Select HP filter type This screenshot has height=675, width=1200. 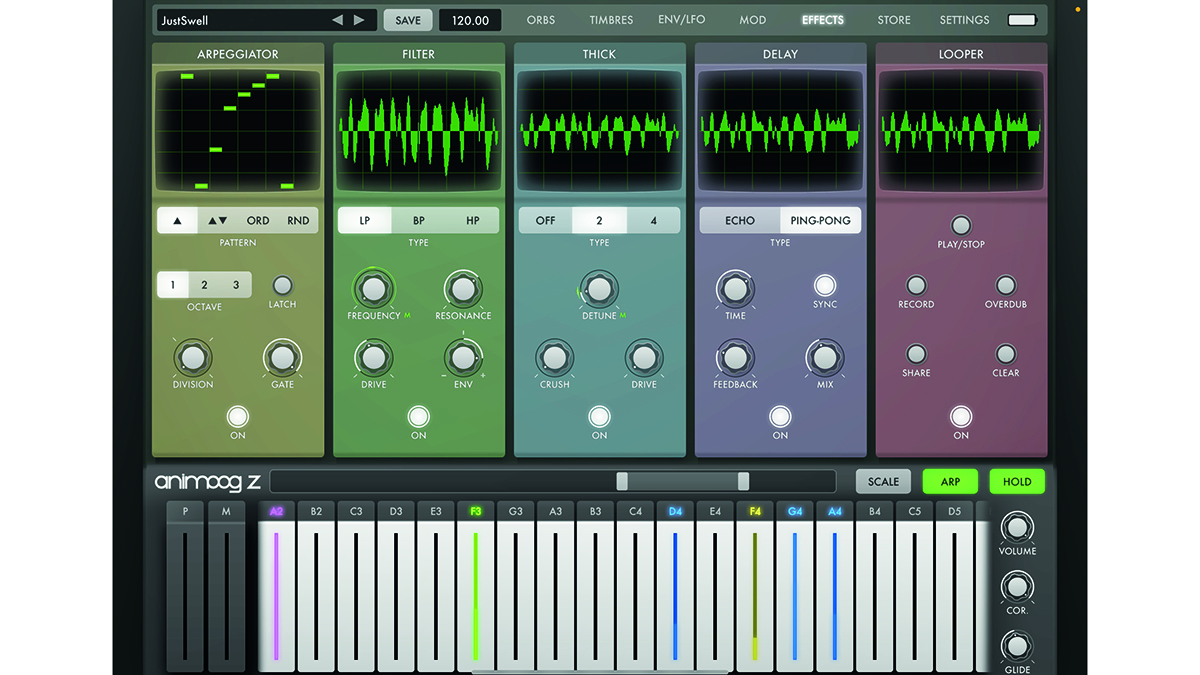click(472, 221)
